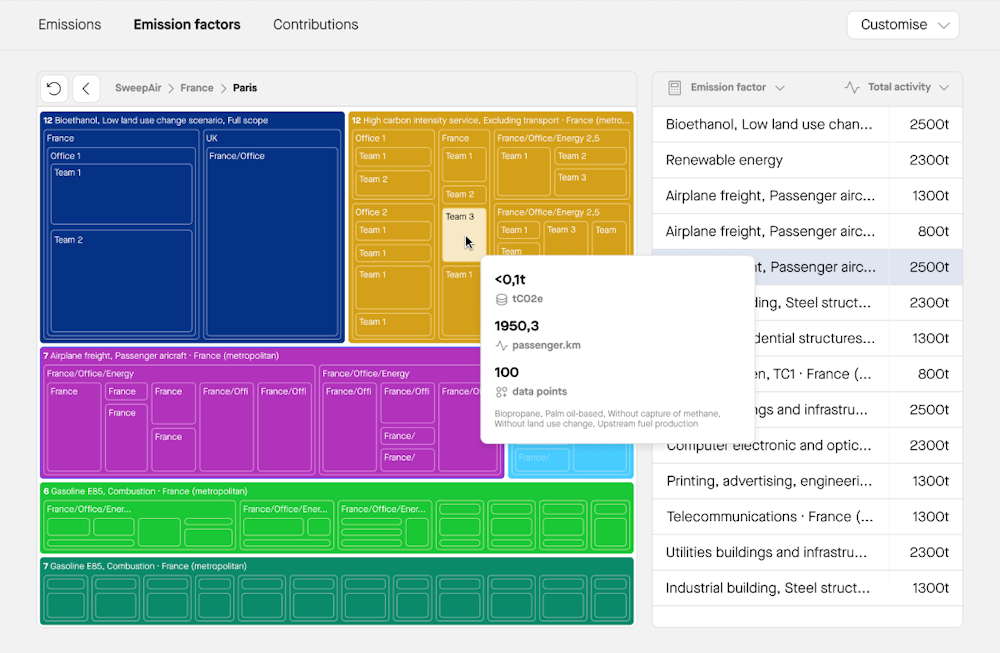
Task: Click the back arrow navigation icon
Action: point(86,88)
